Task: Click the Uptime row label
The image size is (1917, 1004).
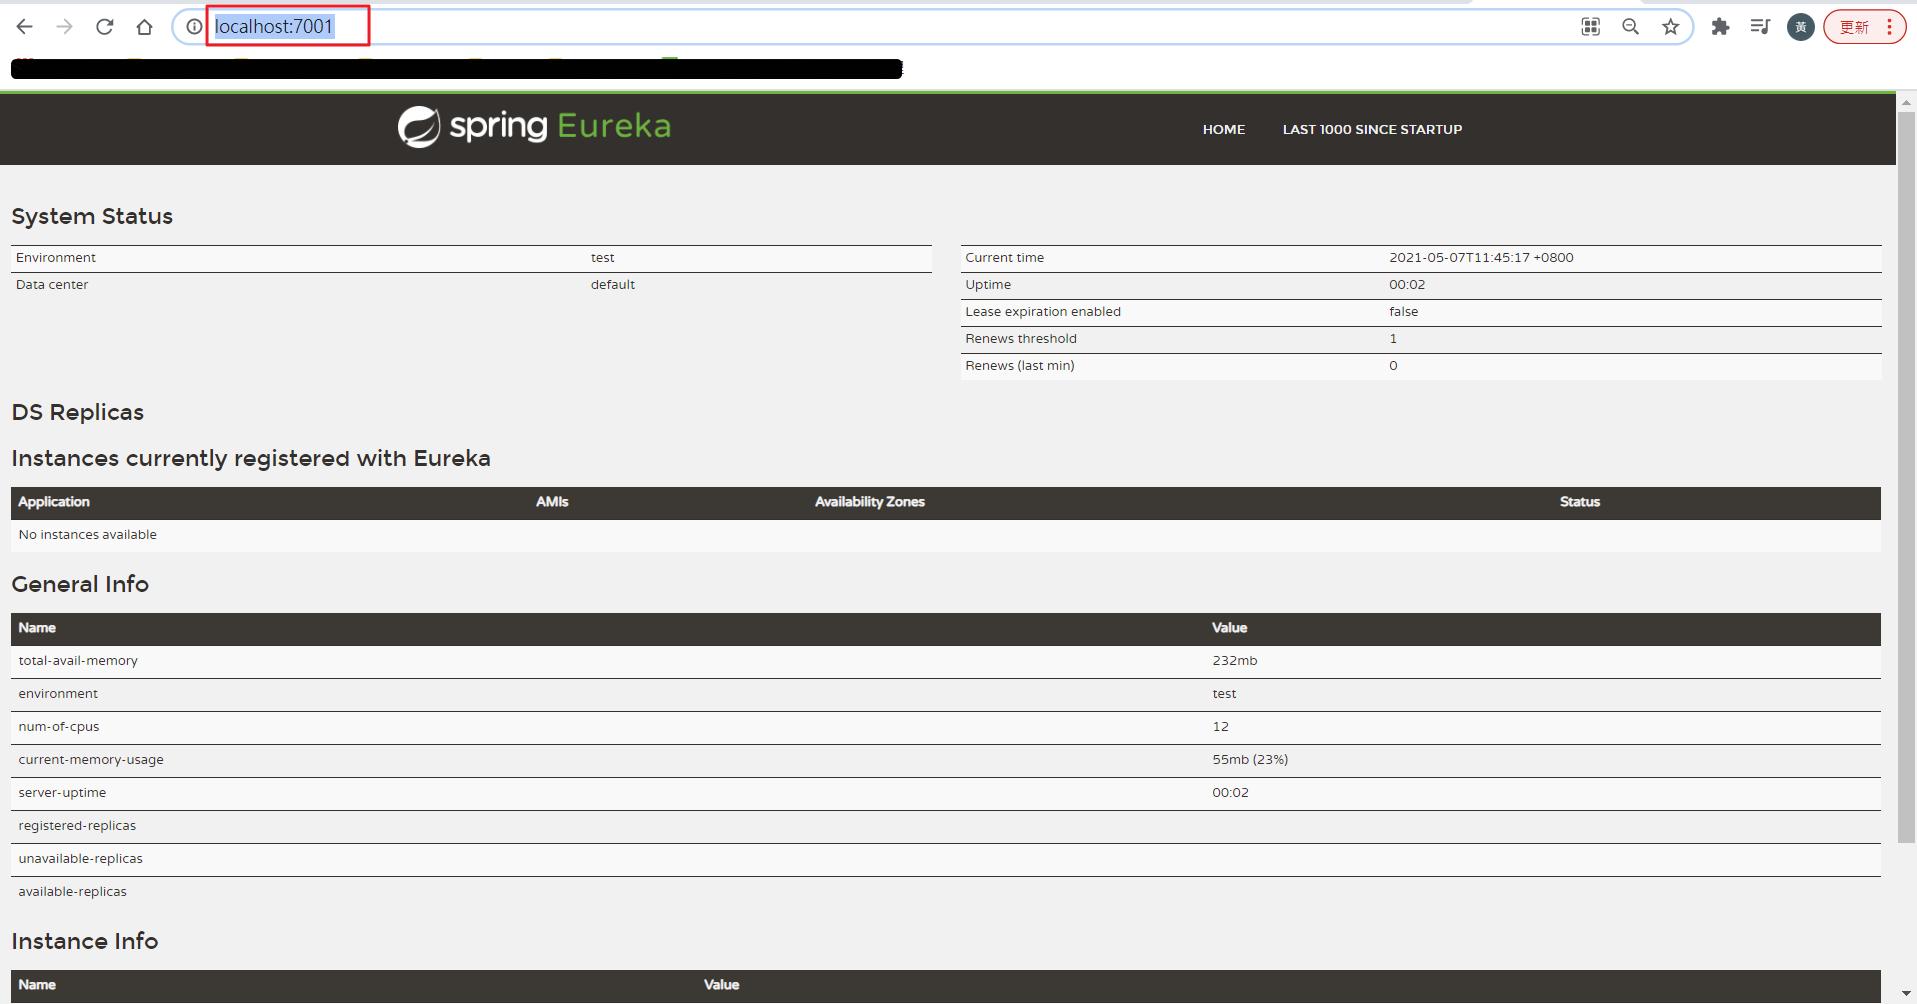Action: [988, 284]
